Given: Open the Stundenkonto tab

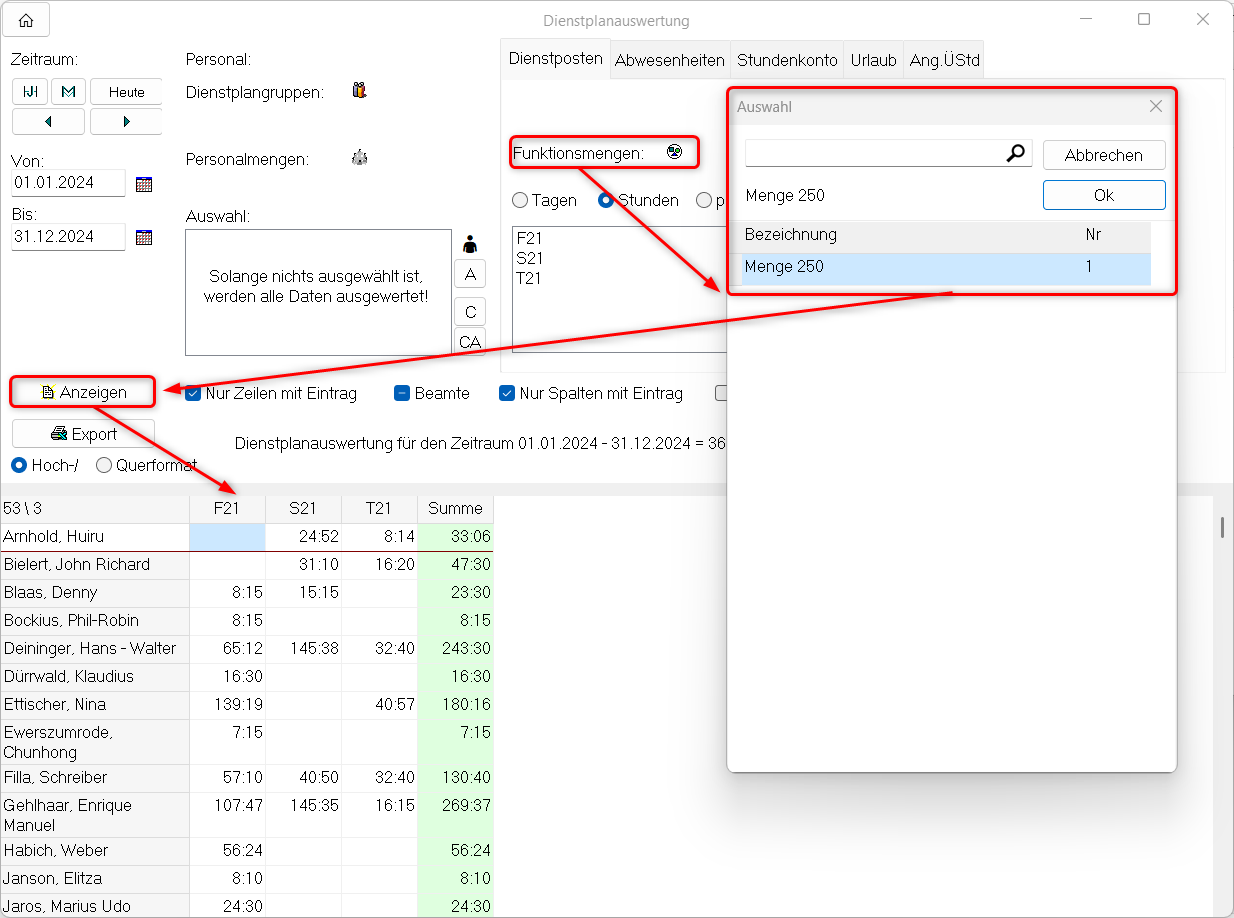Looking at the screenshot, I should (787, 60).
